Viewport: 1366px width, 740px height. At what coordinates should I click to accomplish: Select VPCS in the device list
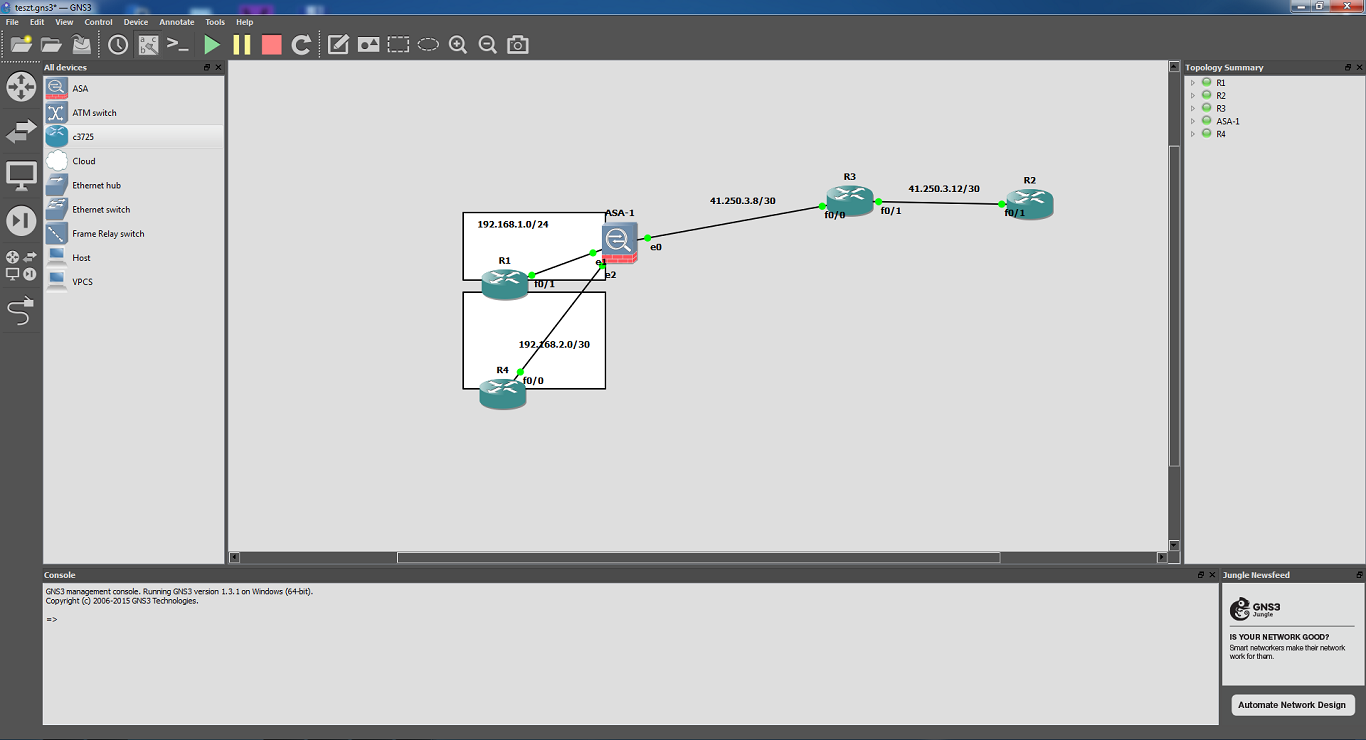coord(133,282)
